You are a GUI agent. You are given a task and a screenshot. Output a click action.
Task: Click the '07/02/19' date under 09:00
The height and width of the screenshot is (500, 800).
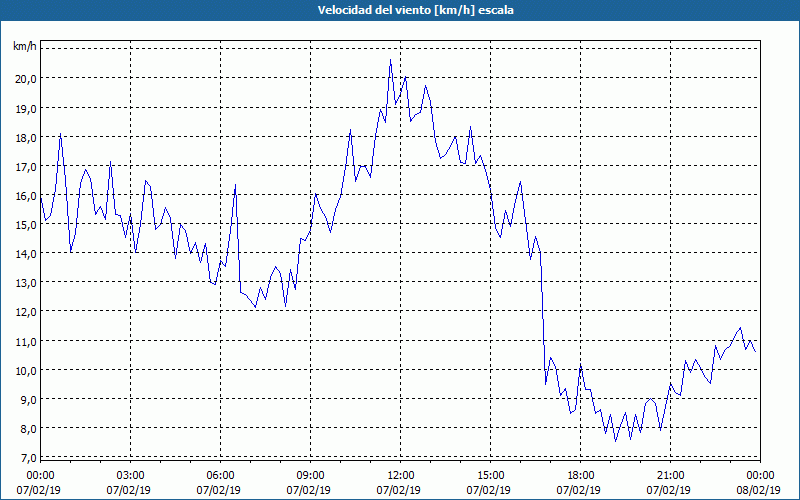coord(309,490)
